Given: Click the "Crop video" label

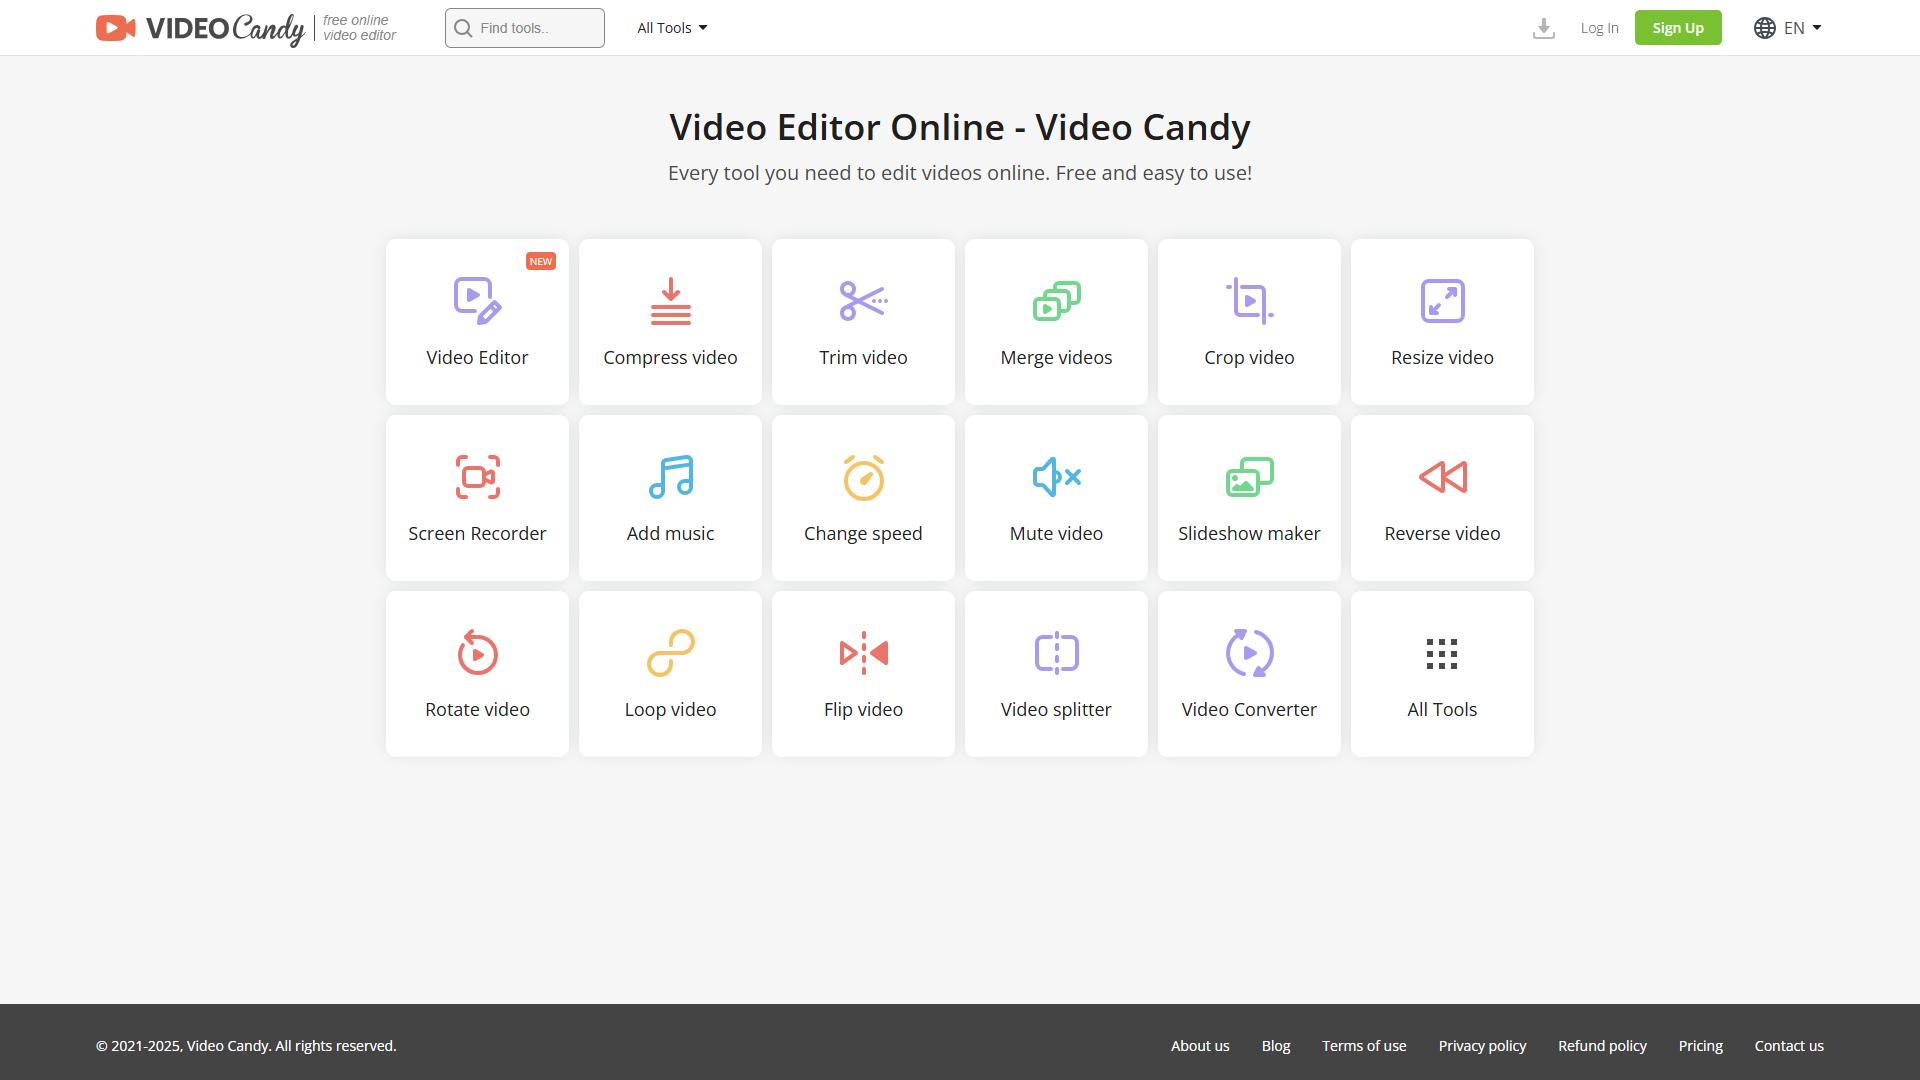Looking at the screenshot, I should pyautogui.click(x=1249, y=358).
